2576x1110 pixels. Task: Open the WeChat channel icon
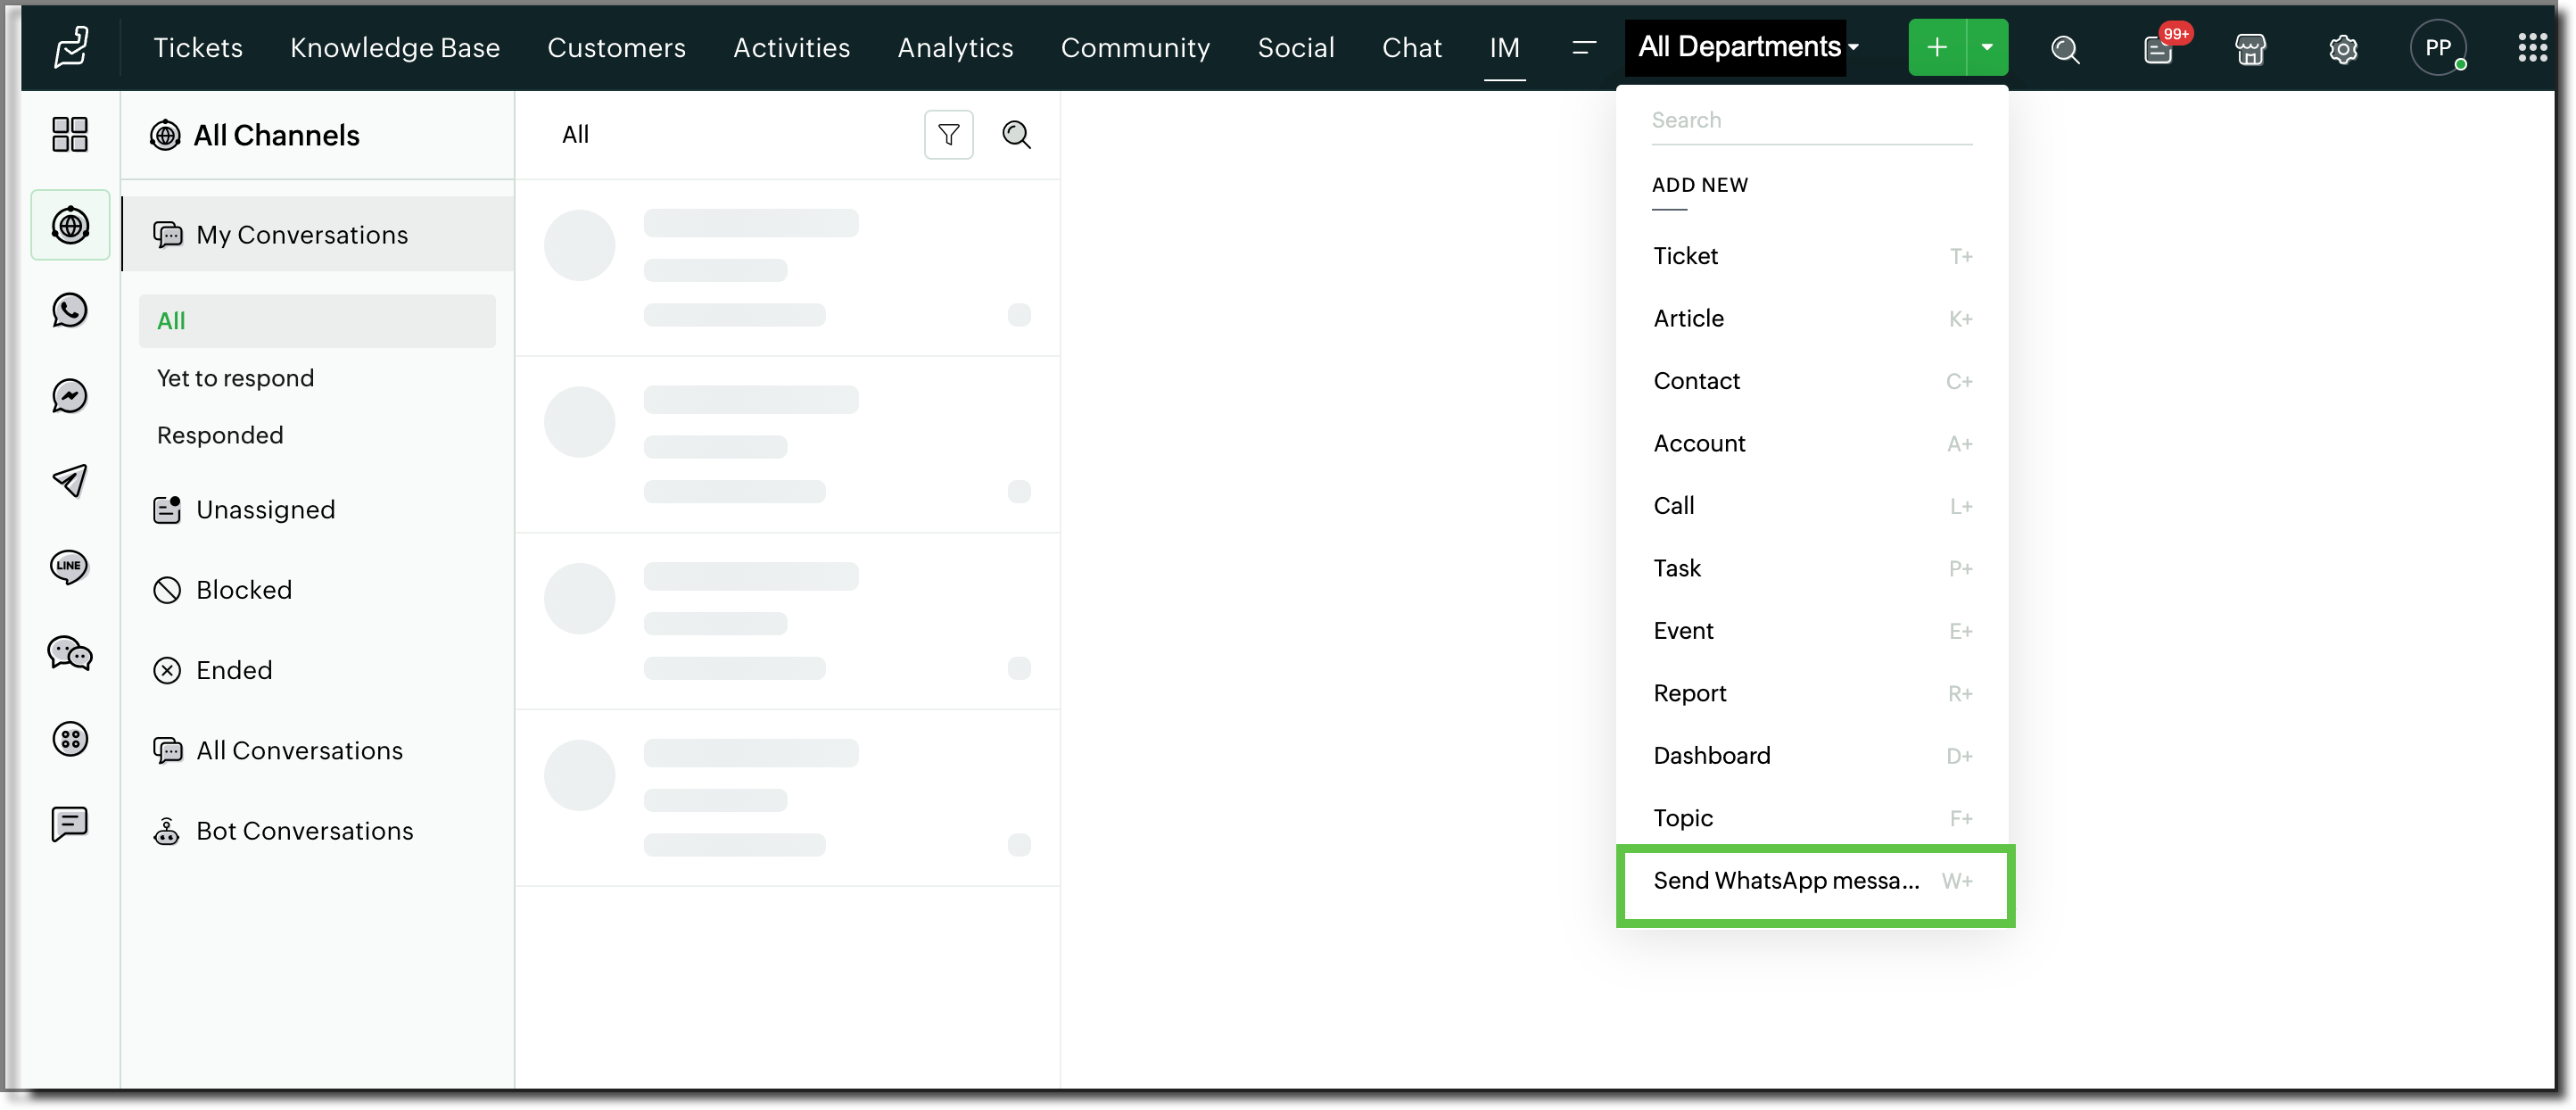[x=70, y=653]
